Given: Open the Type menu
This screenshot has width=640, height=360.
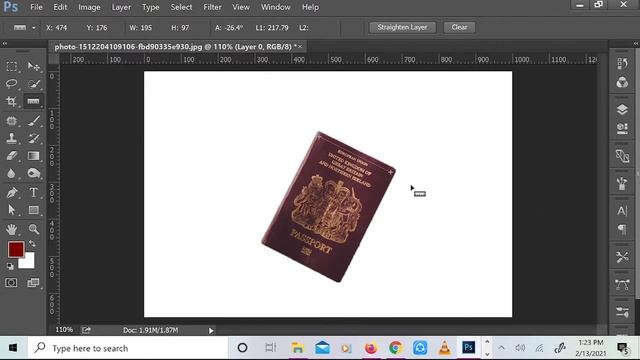Looking at the screenshot, I should [151, 7].
